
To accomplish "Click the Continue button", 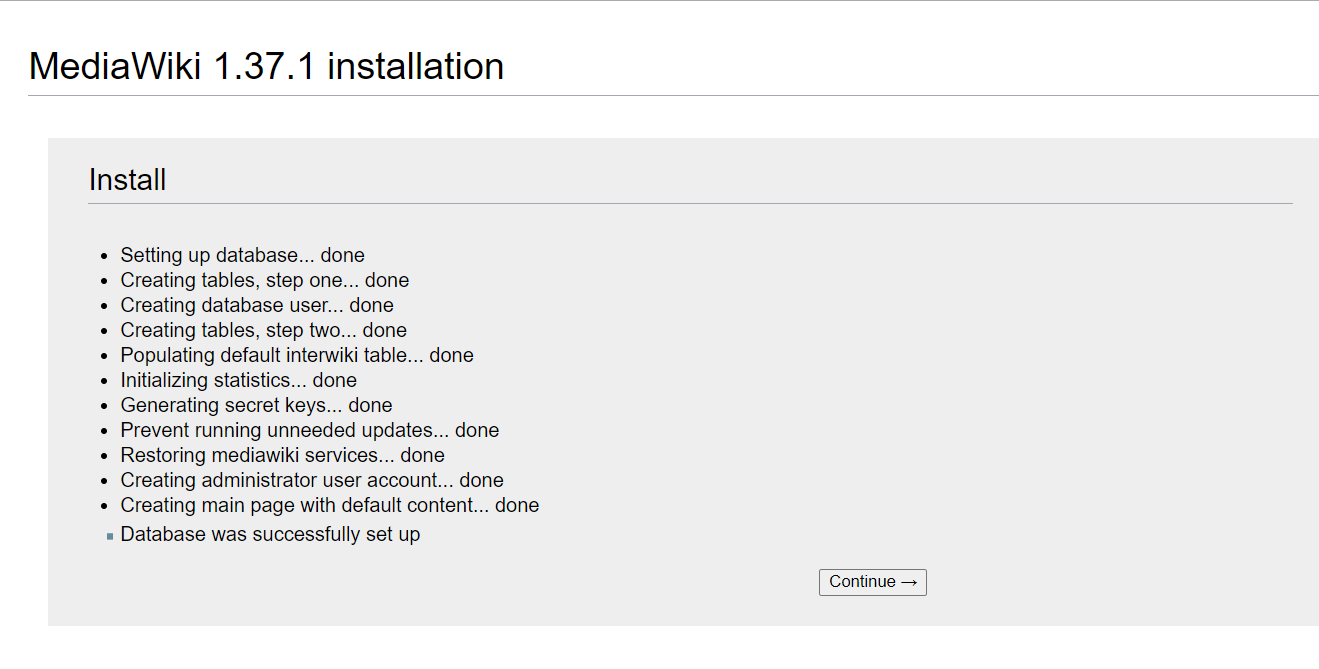I will click(x=871, y=582).
